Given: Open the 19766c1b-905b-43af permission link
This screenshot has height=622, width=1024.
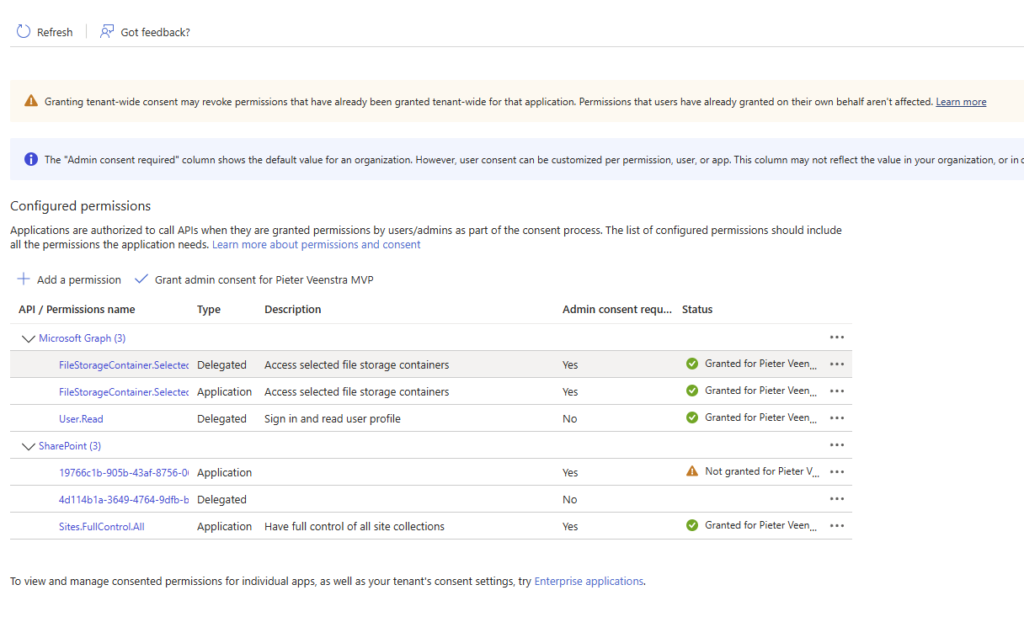Looking at the screenshot, I should [x=123, y=472].
